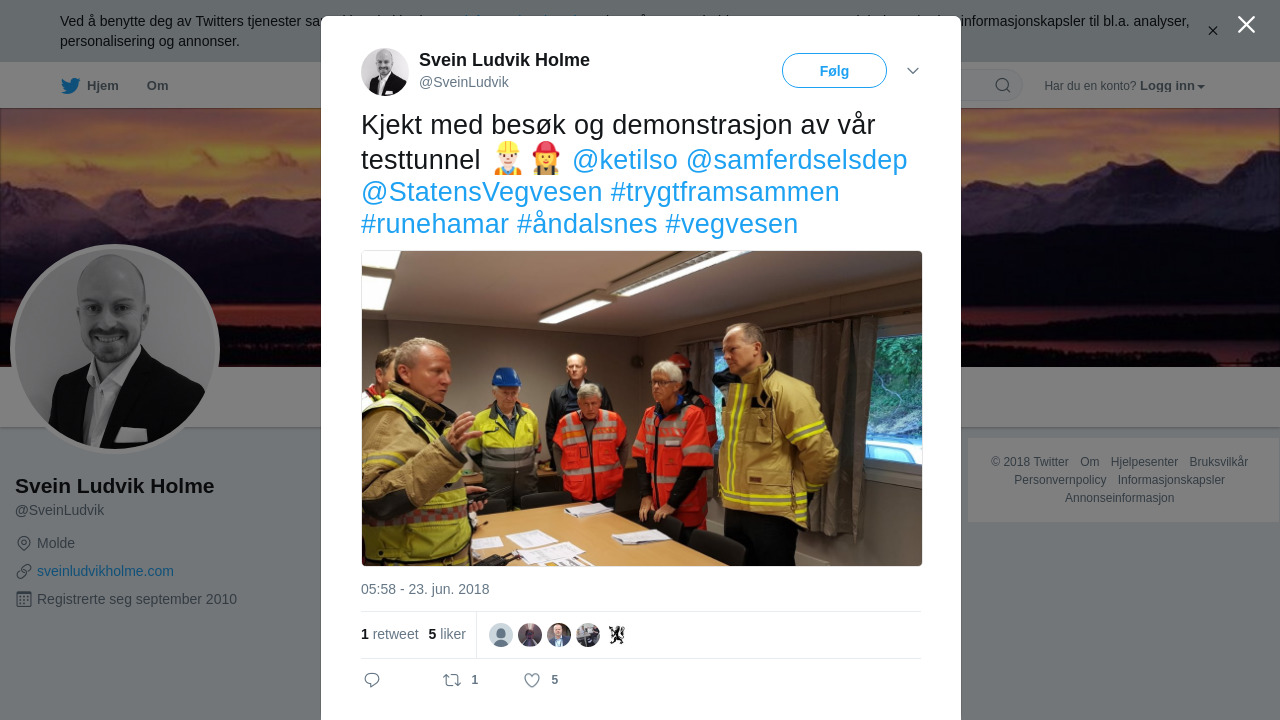
Task: Click the search magnifier icon
Action: coord(1003,85)
